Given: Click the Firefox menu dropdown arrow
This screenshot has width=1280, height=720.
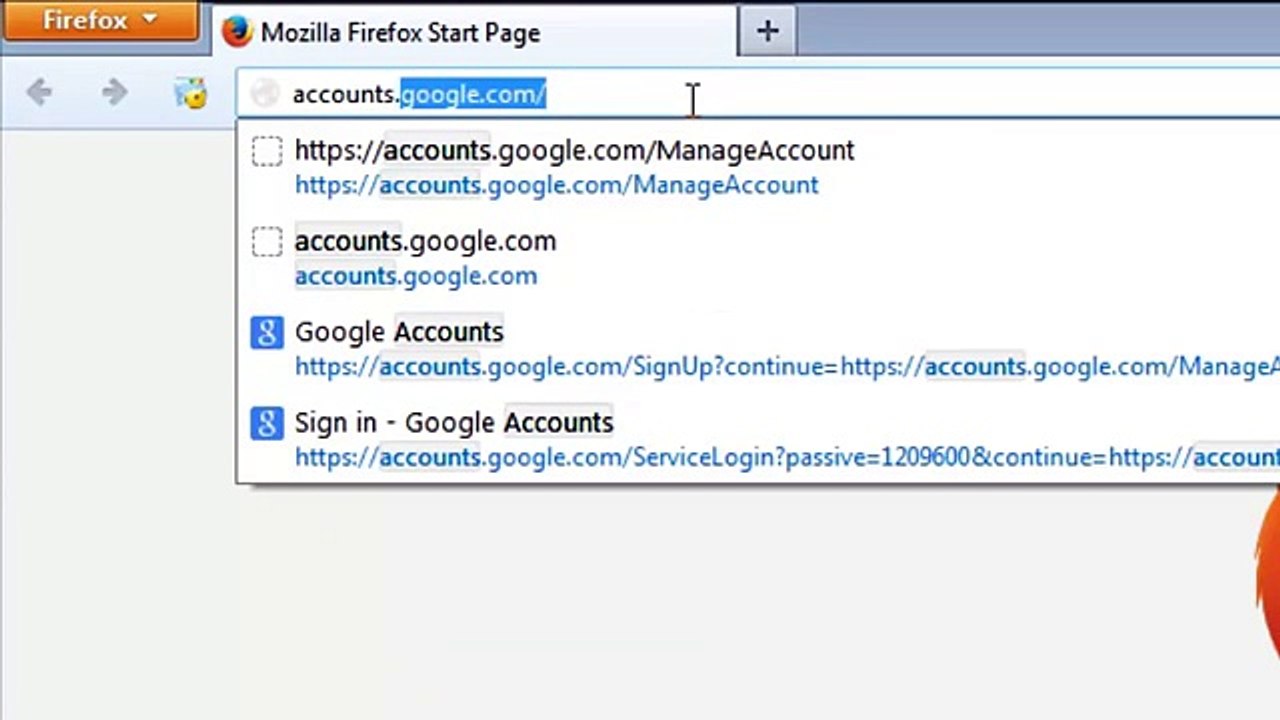Looking at the screenshot, I should [150, 20].
